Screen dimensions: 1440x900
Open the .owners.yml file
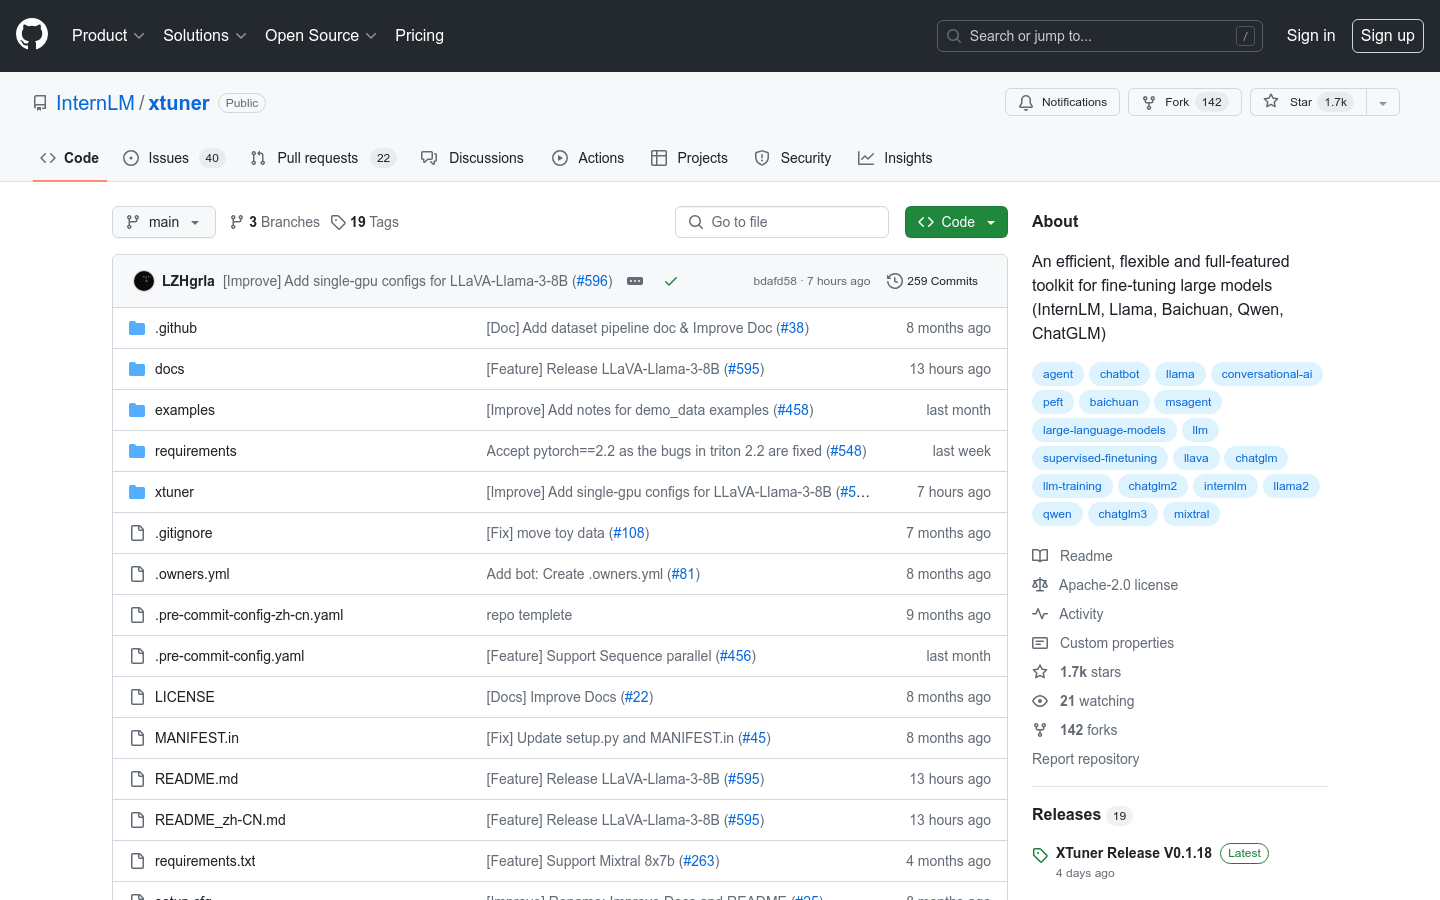(x=192, y=574)
